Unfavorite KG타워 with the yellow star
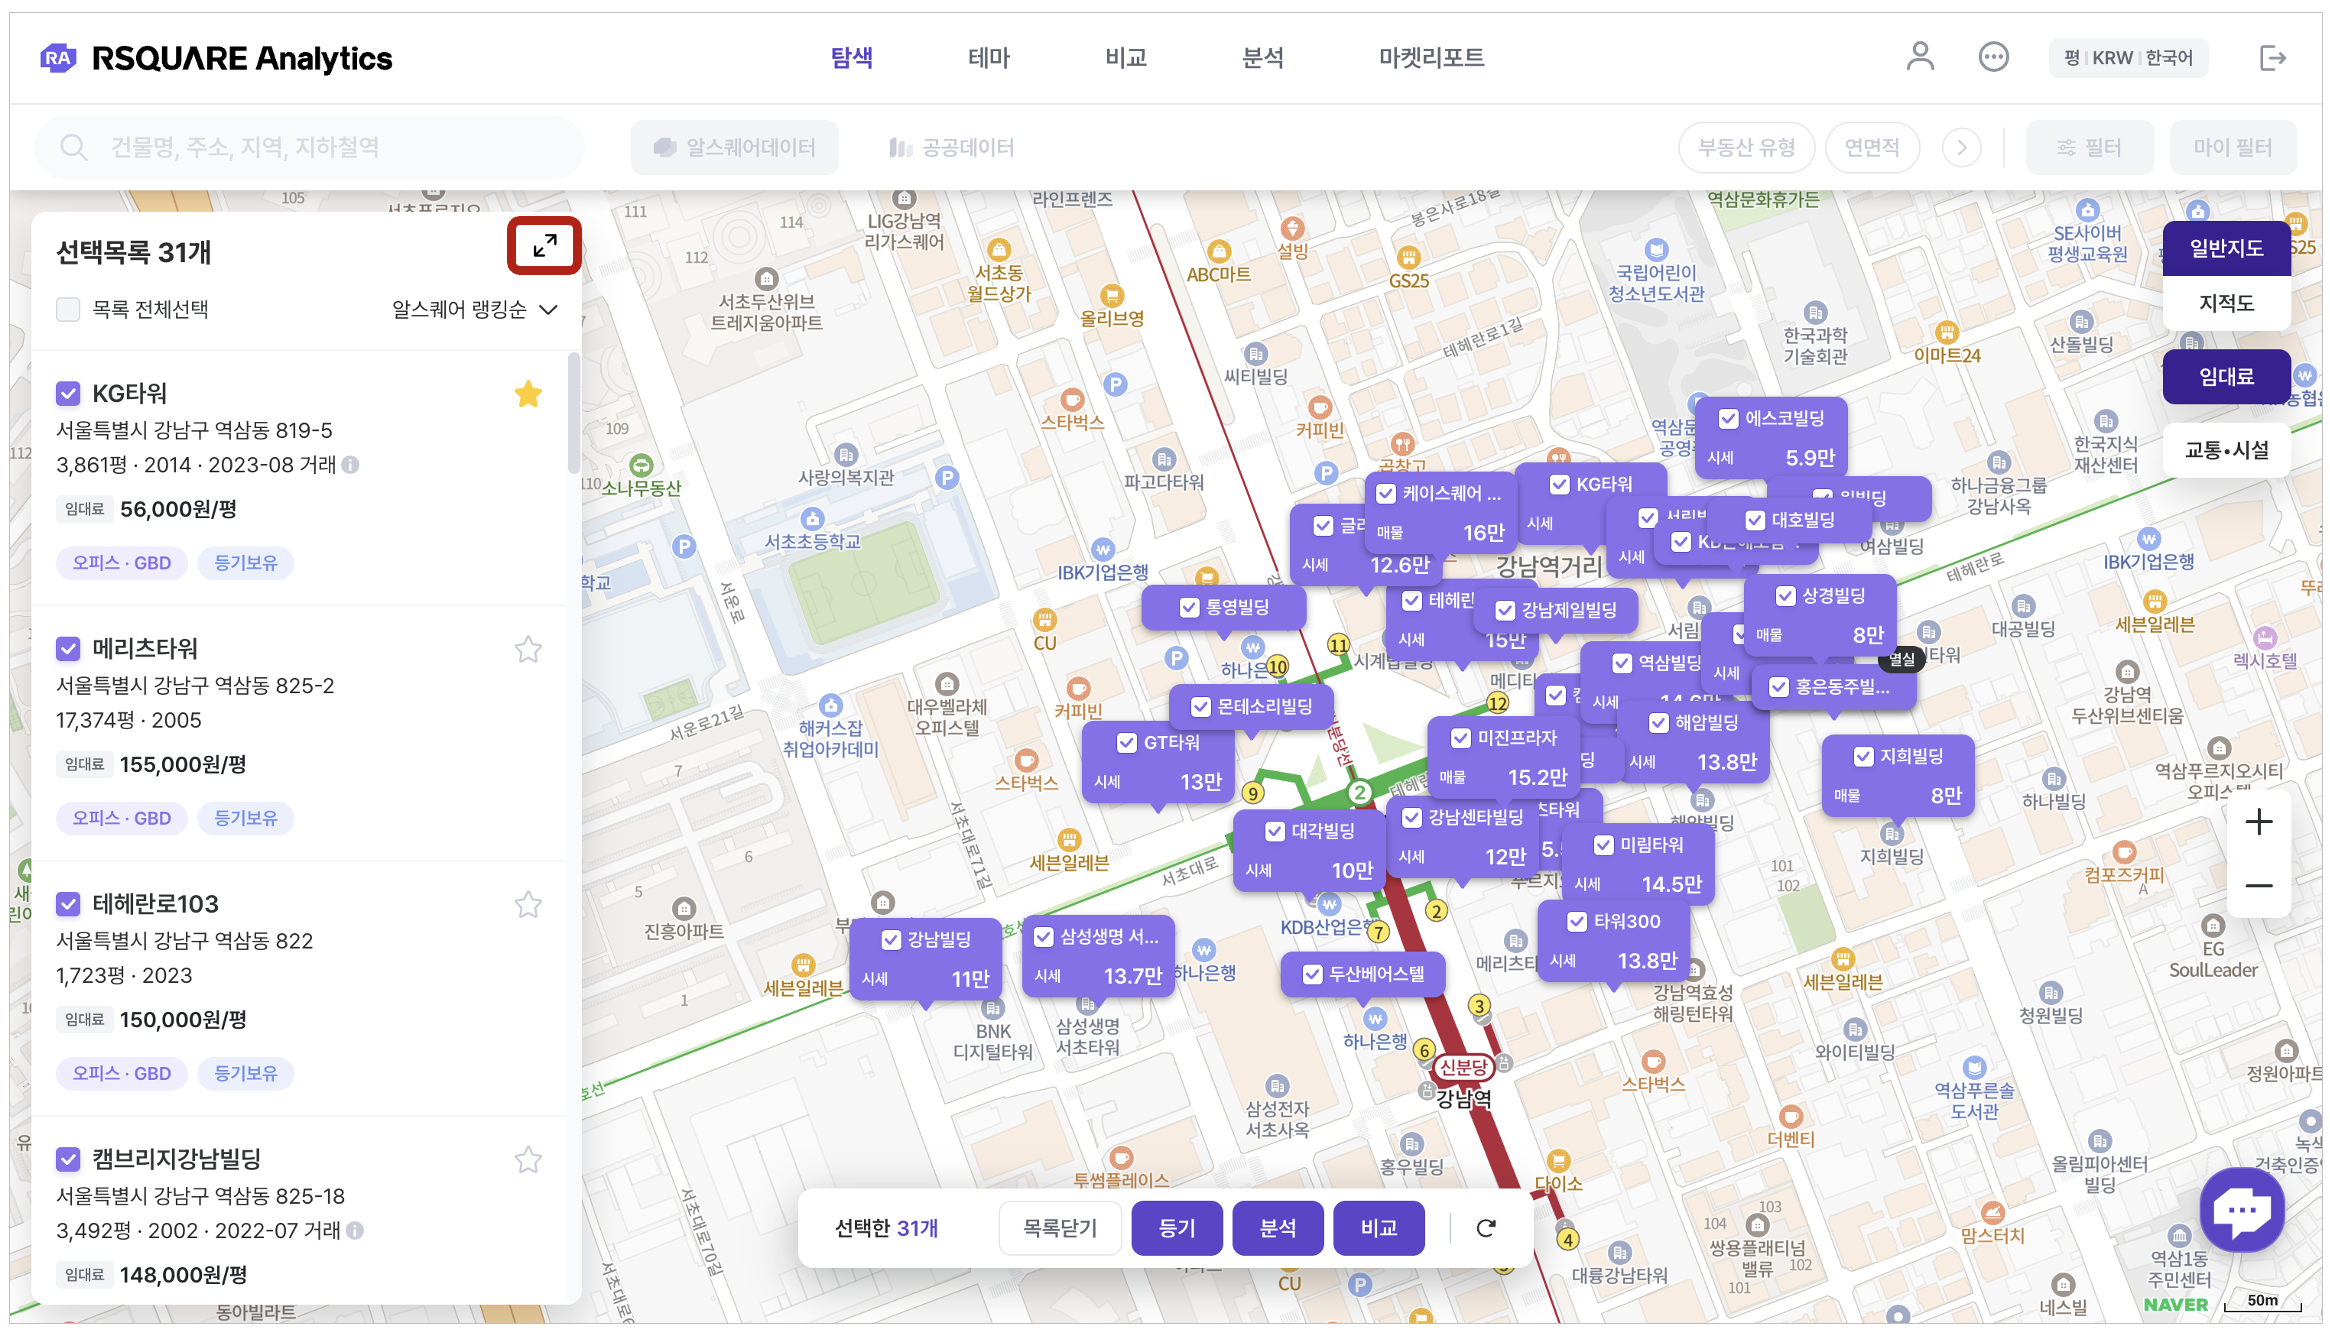This screenshot has width=2330, height=1334. (528, 394)
